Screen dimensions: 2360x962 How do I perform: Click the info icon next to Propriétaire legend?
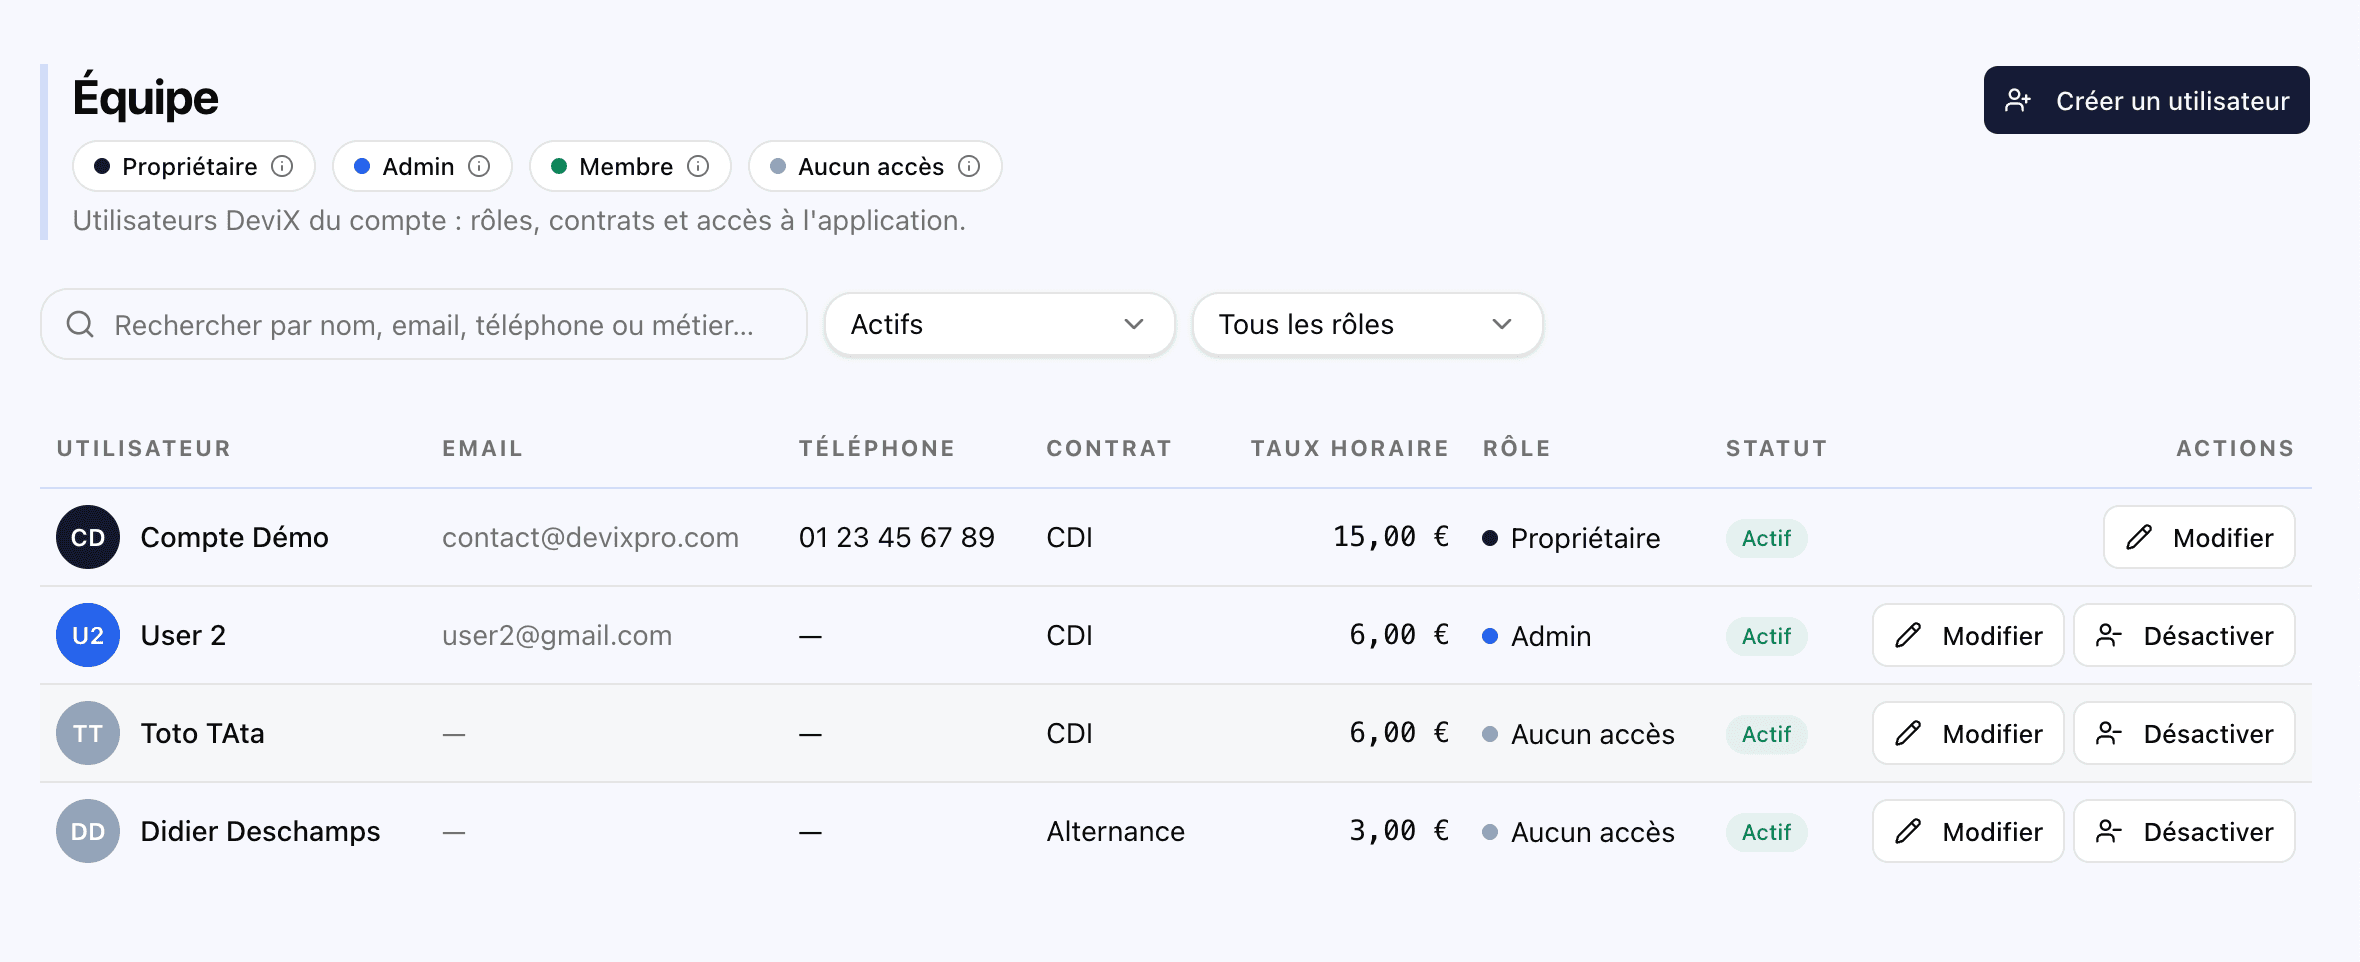coord(282,166)
